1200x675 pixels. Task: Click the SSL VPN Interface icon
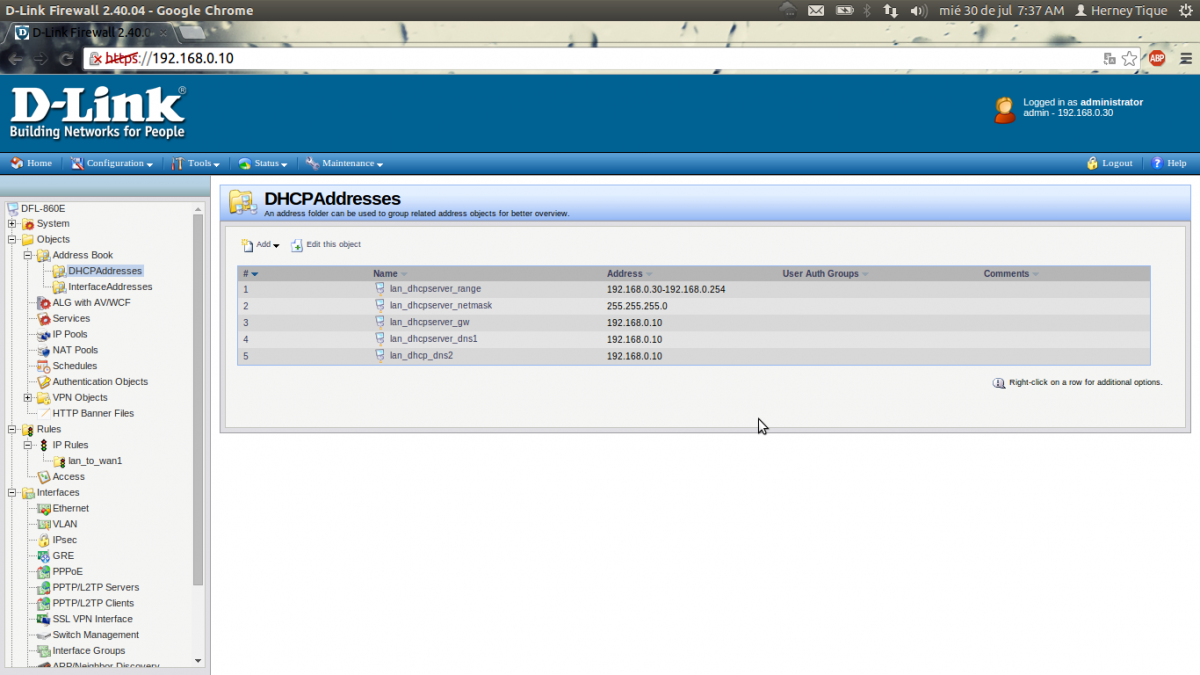[44, 619]
